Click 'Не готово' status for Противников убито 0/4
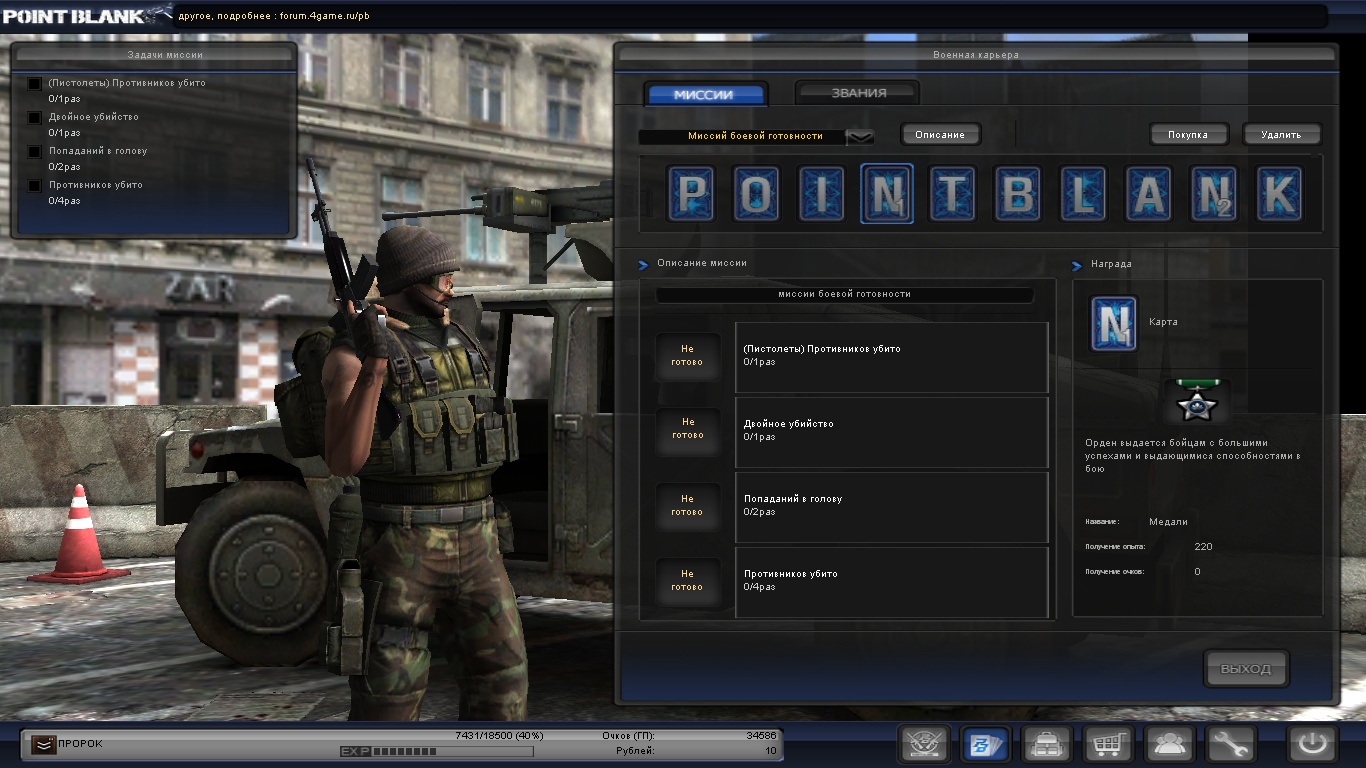This screenshot has width=1366, height=768. (x=687, y=580)
